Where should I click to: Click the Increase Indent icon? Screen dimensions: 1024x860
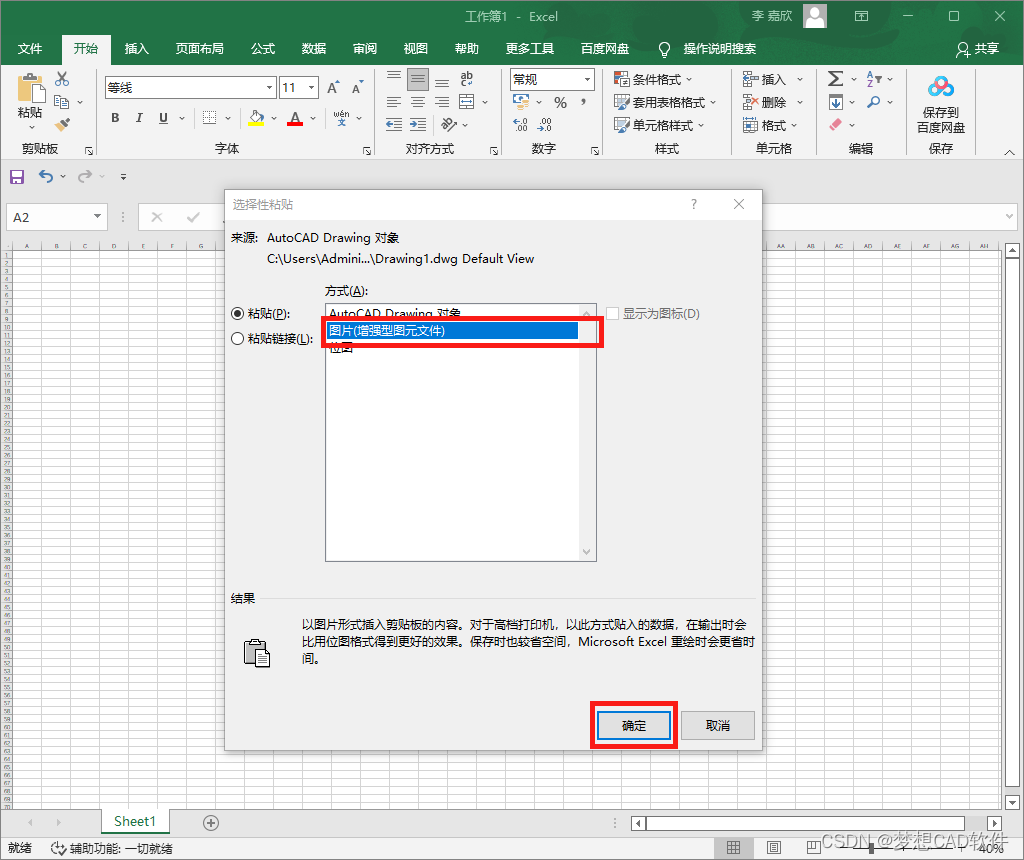tap(418, 125)
